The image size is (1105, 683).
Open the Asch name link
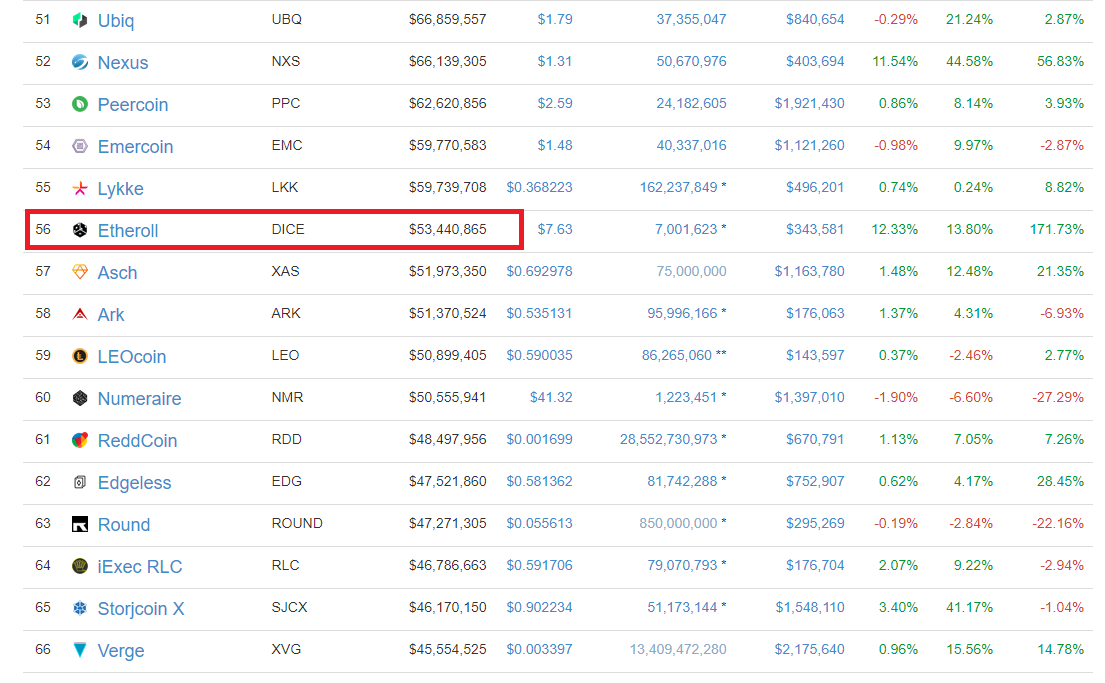(117, 273)
